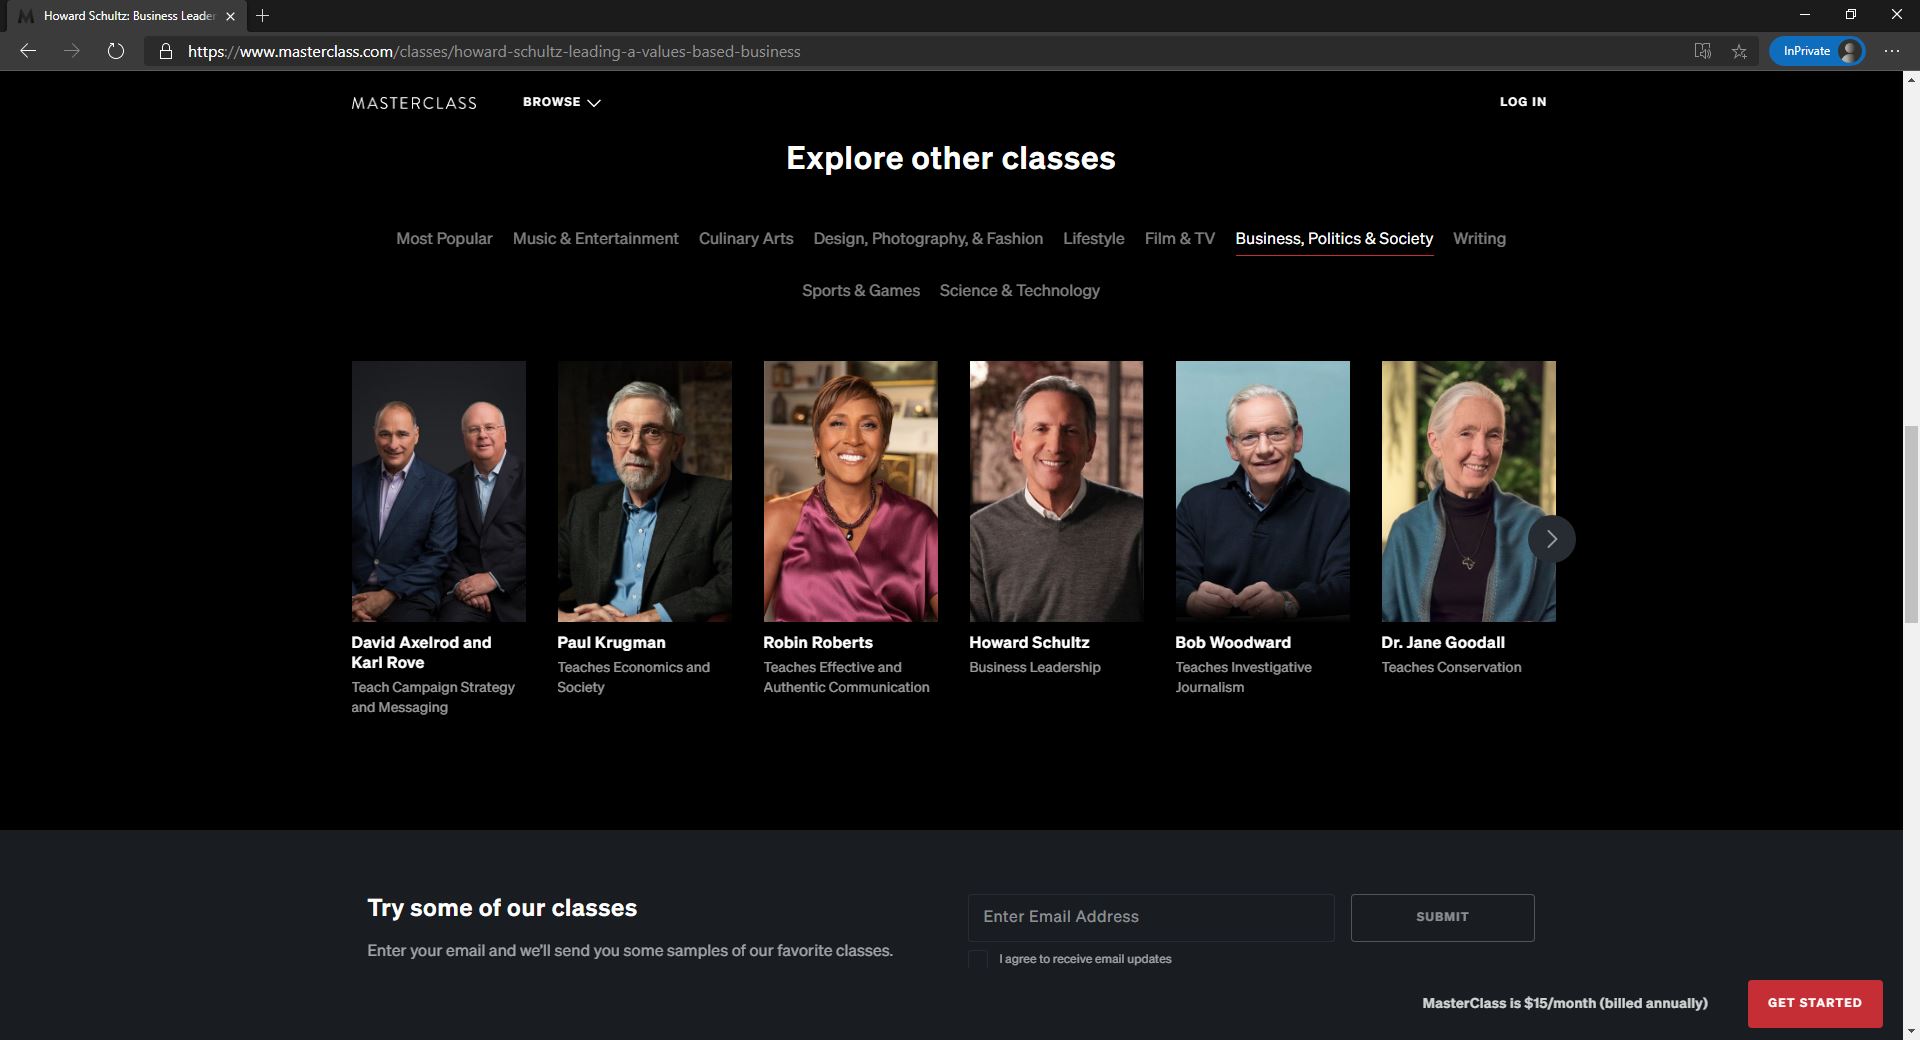The width and height of the screenshot is (1920, 1040).
Task: Open browser settings ellipsis menu
Action: (1891, 51)
